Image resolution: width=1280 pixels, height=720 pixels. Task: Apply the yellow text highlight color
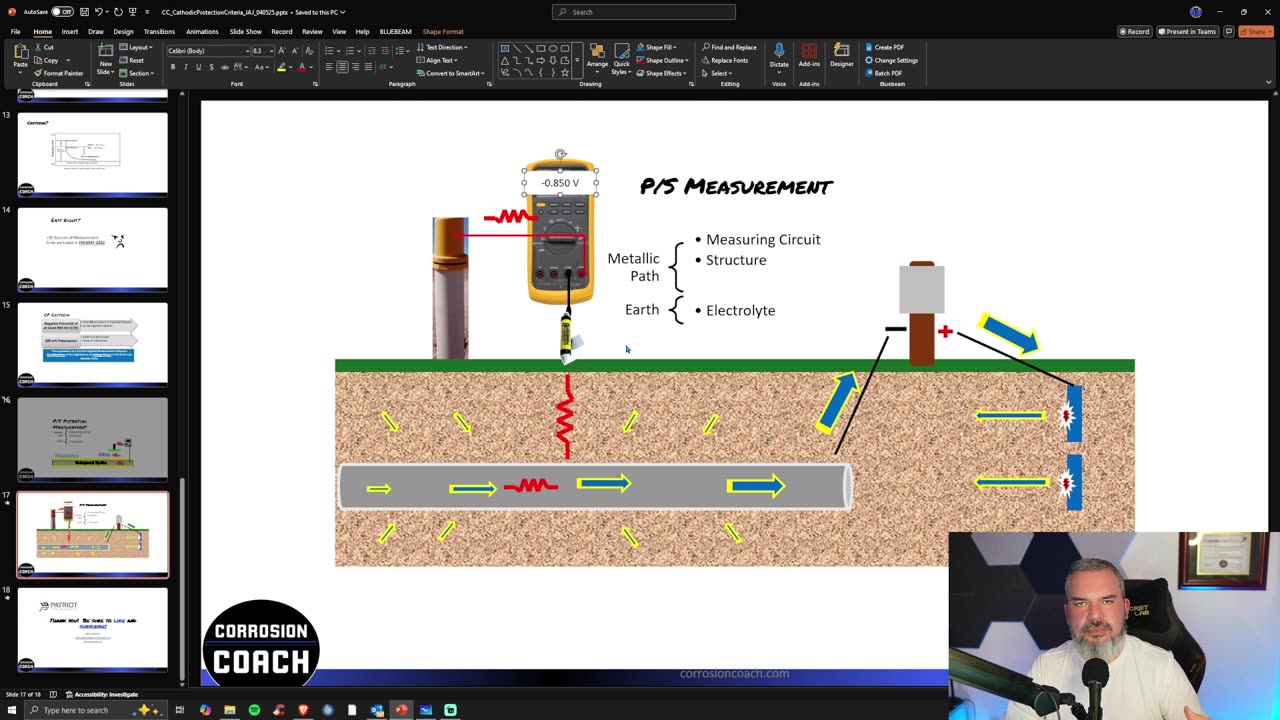coord(282,67)
